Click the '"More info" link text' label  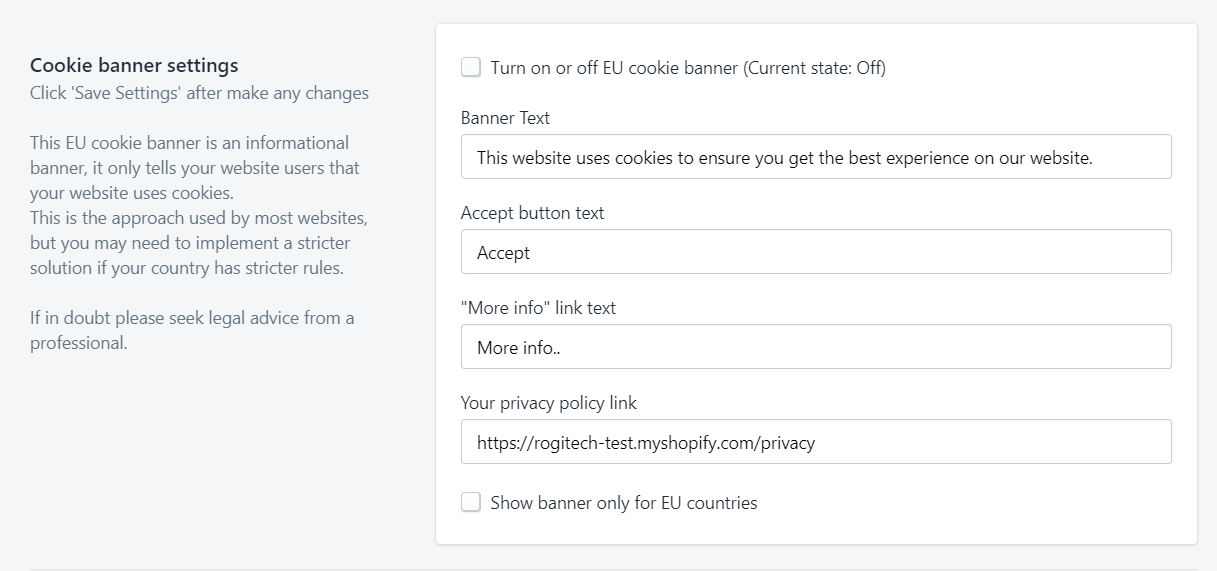point(538,308)
